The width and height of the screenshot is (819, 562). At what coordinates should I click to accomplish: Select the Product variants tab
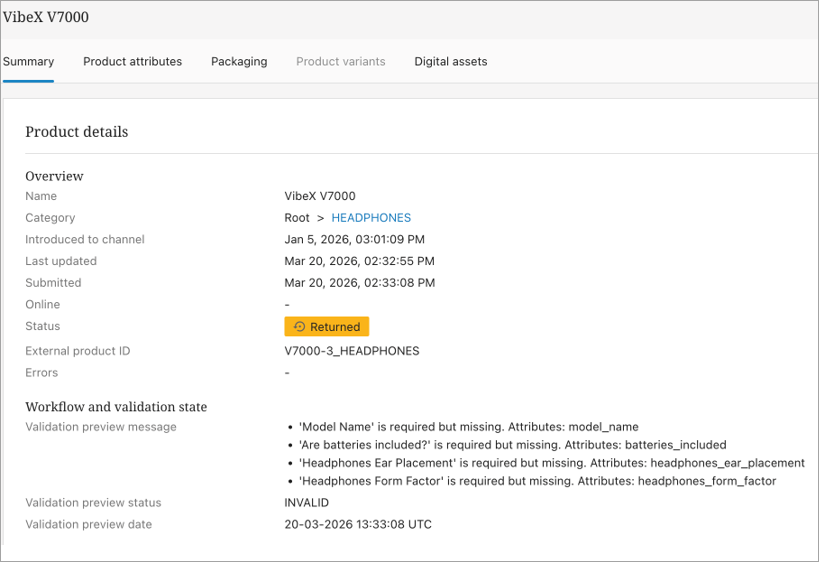point(340,62)
